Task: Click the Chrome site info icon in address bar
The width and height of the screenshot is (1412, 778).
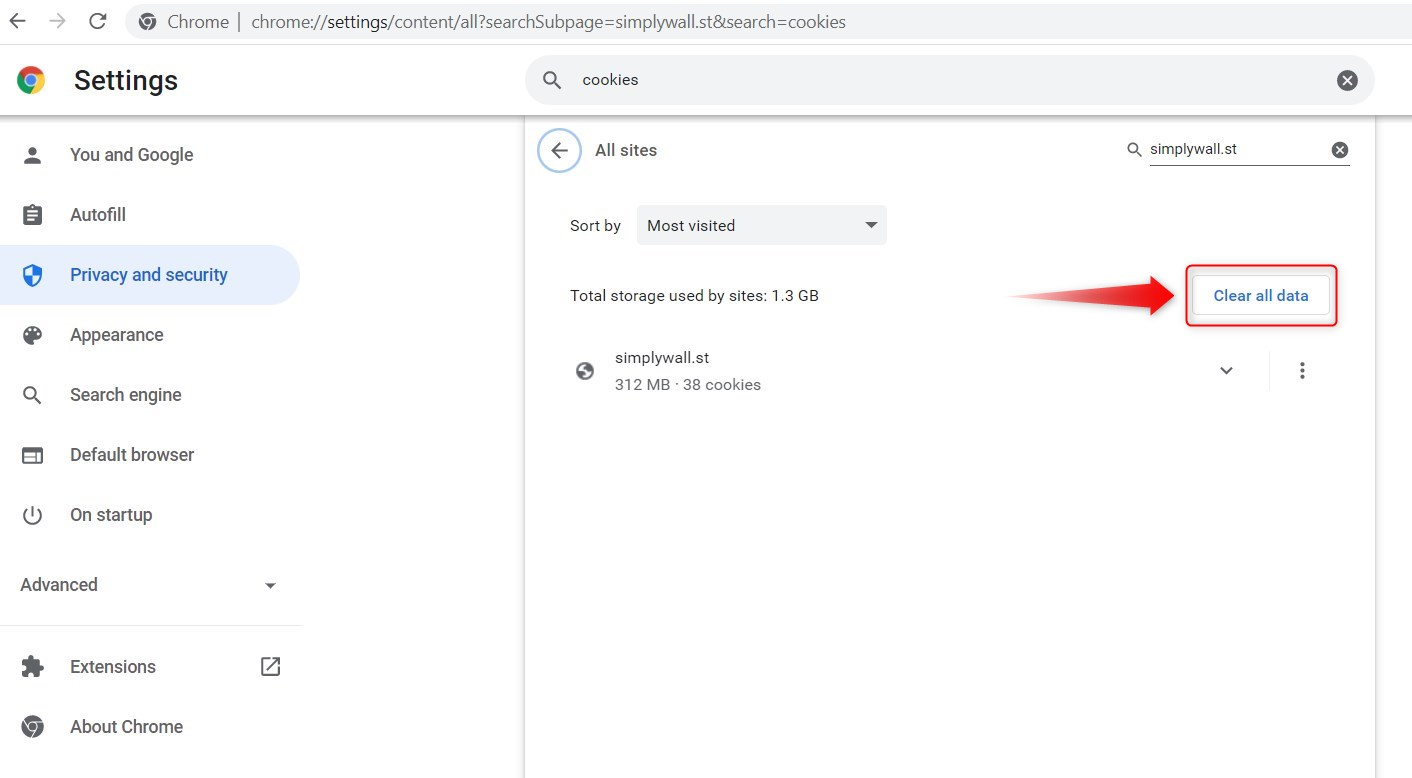Action: point(148,22)
